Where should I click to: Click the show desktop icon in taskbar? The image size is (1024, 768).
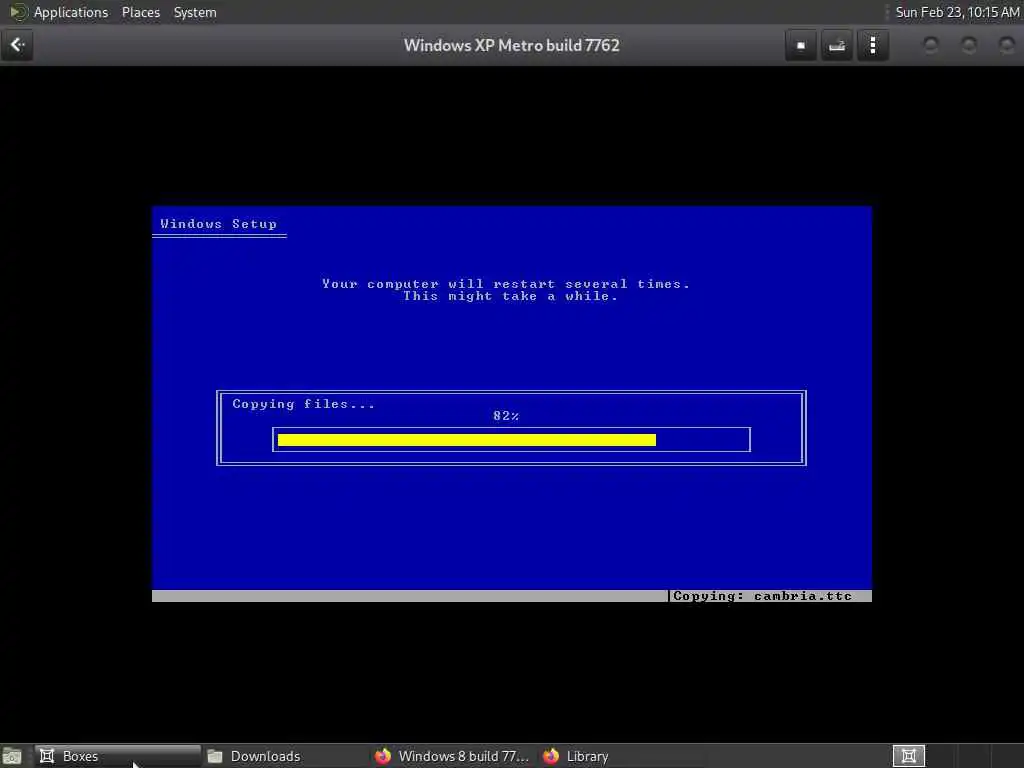[12, 756]
